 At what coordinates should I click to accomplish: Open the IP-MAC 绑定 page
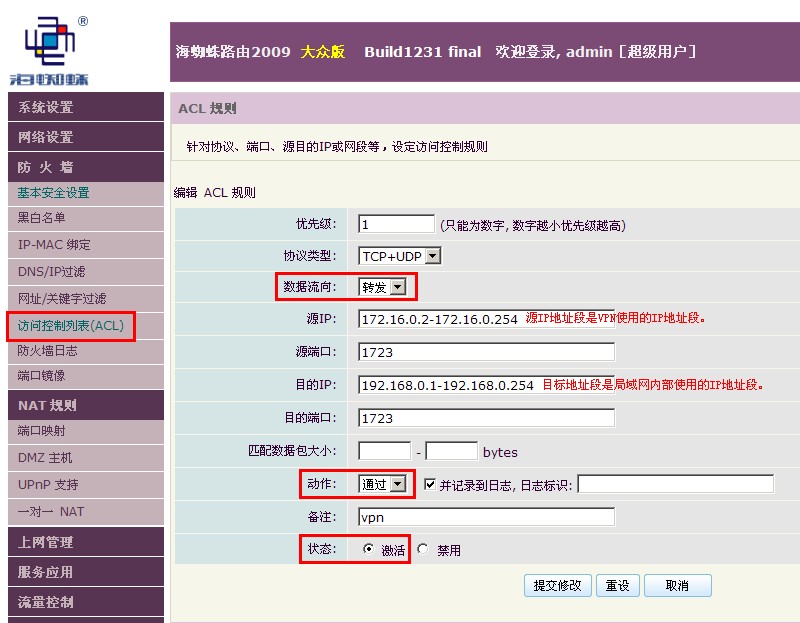[86, 245]
